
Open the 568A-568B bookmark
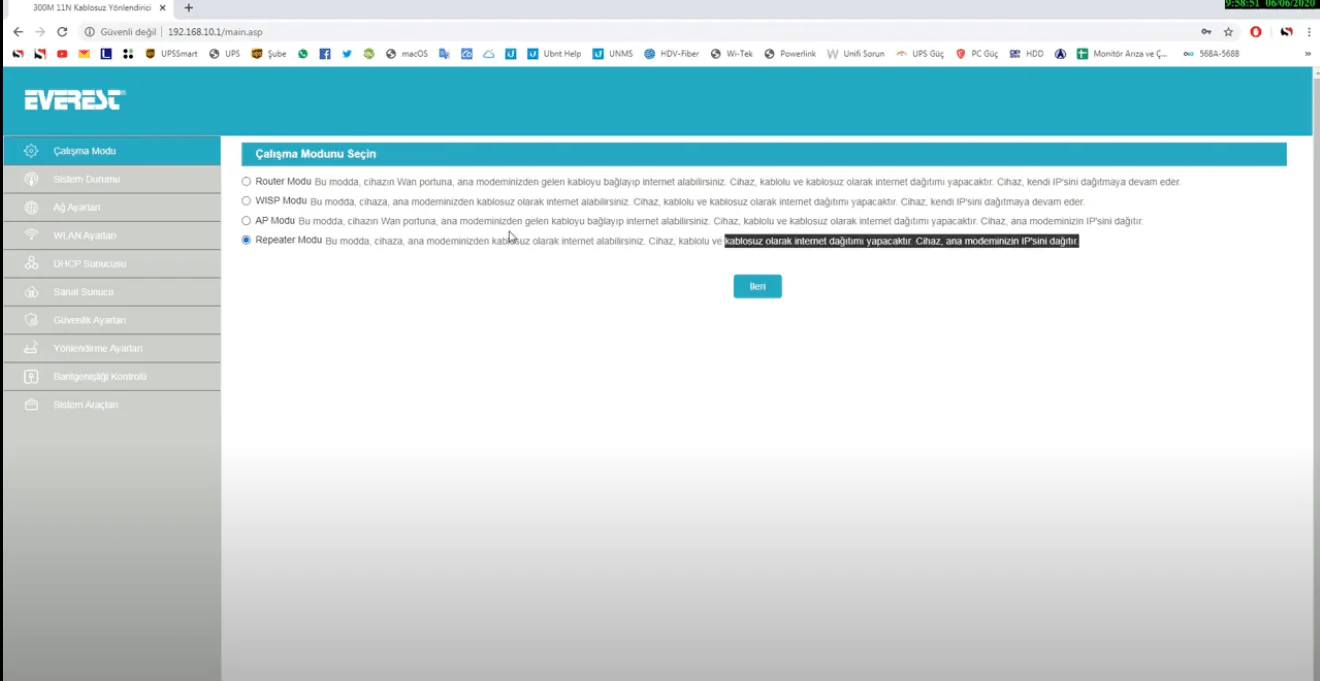(x=1211, y=54)
